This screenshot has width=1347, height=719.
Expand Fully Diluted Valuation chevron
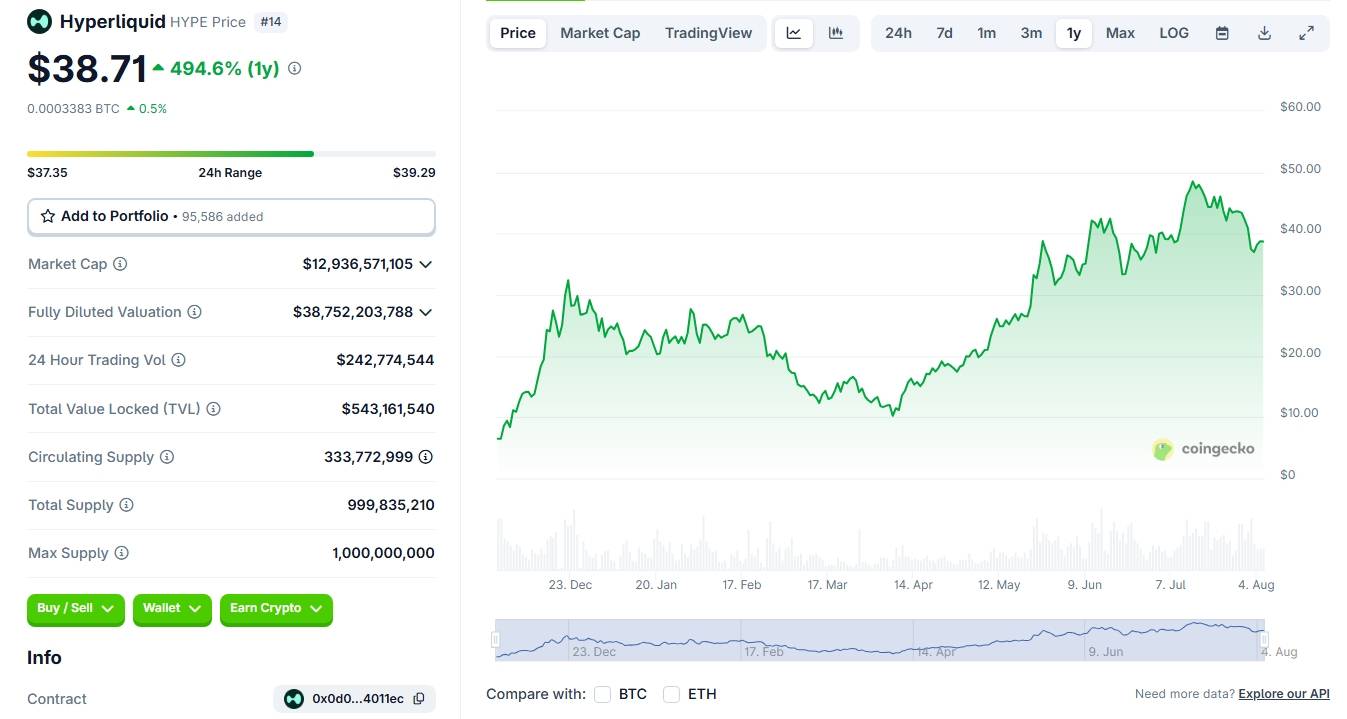point(426,312)
